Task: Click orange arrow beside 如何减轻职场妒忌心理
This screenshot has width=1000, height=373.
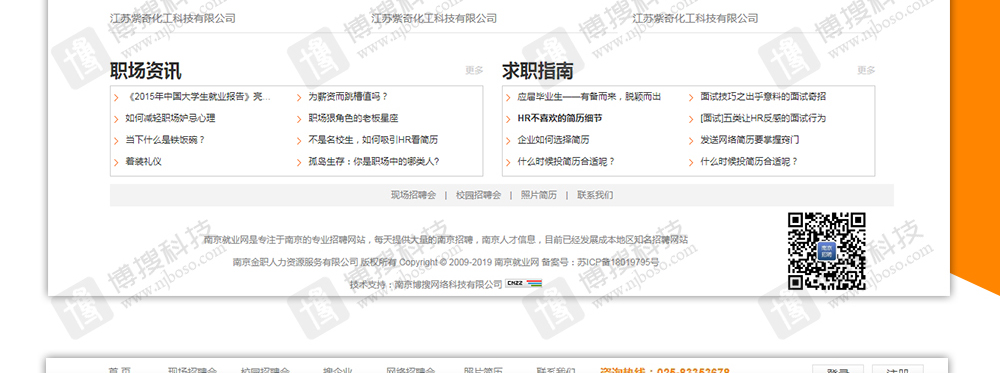Action: coord(116,119)
